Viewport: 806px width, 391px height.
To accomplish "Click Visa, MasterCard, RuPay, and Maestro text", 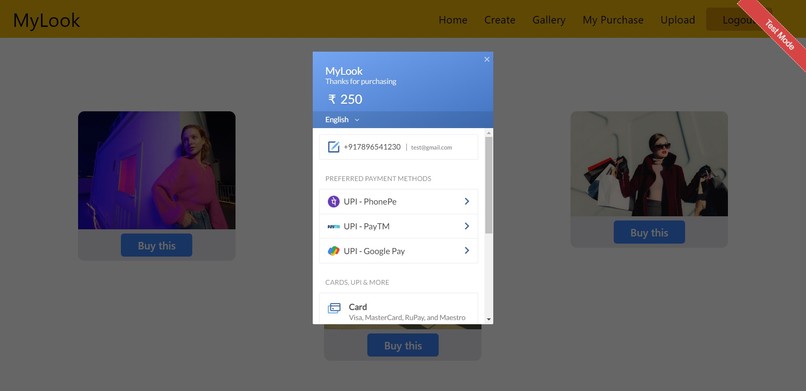I will (x=407, y=318).
